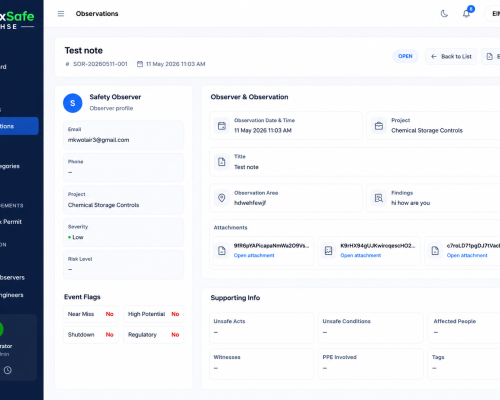Click the Observation Date & Time calendar icon
The height and width of the screenshot is (400, 500).
(222, 126)
